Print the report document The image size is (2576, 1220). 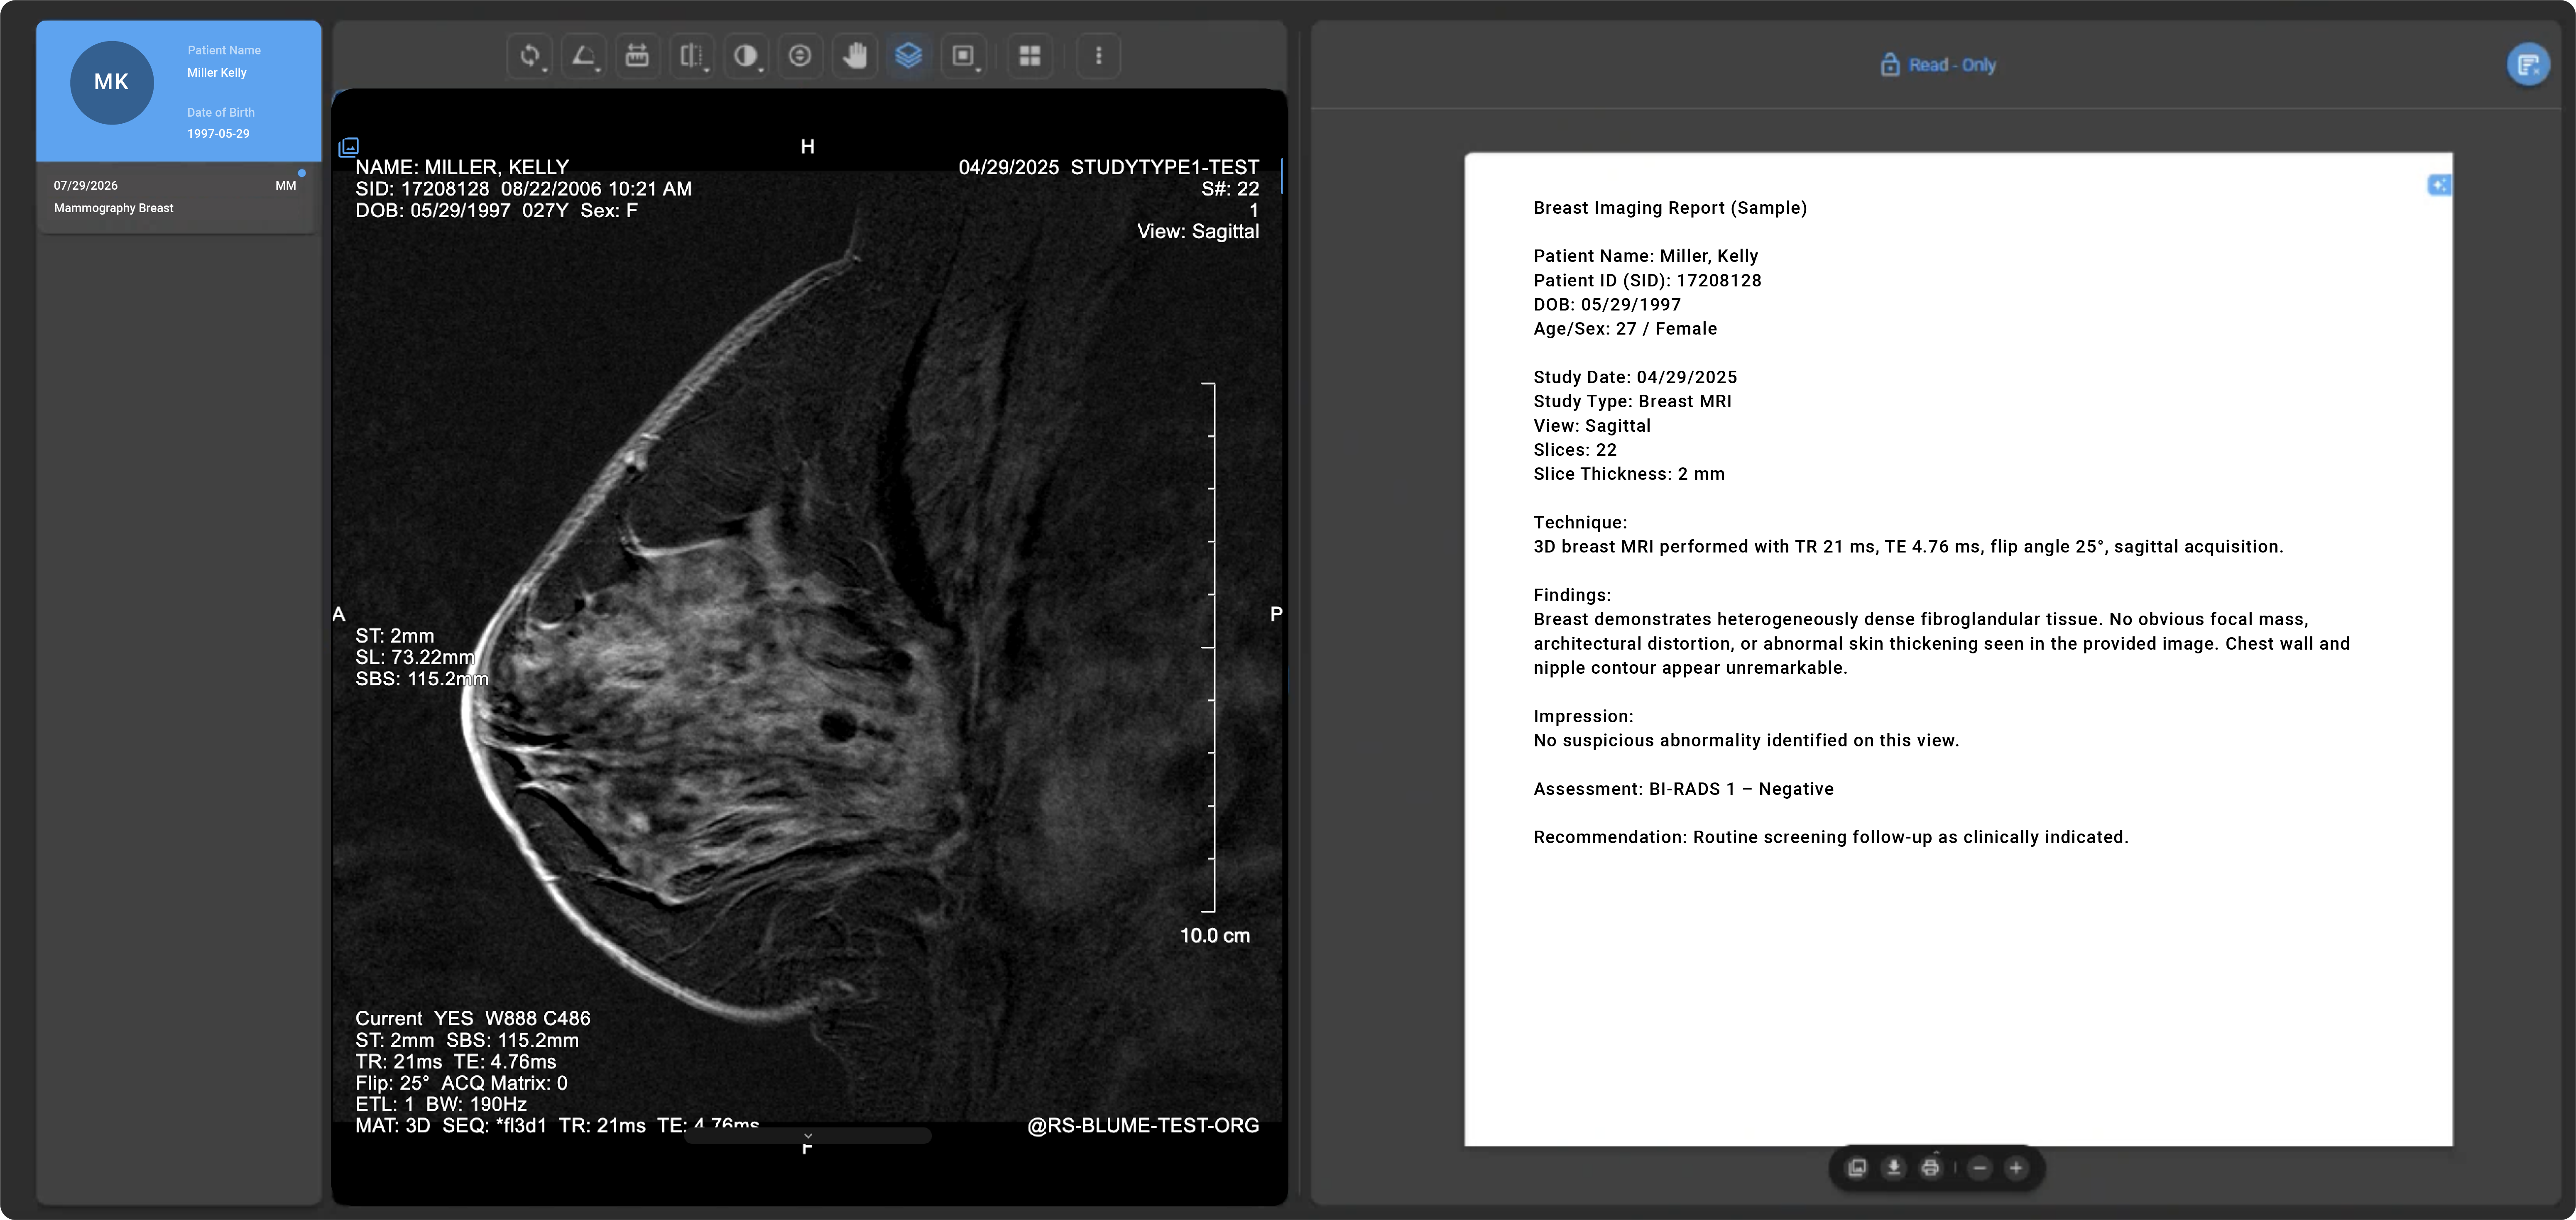[x=1930, y=1168]
